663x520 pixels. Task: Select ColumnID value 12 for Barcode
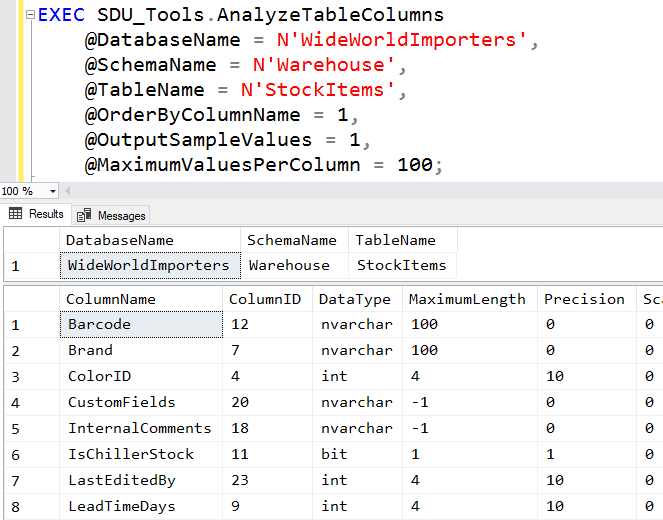267,325
